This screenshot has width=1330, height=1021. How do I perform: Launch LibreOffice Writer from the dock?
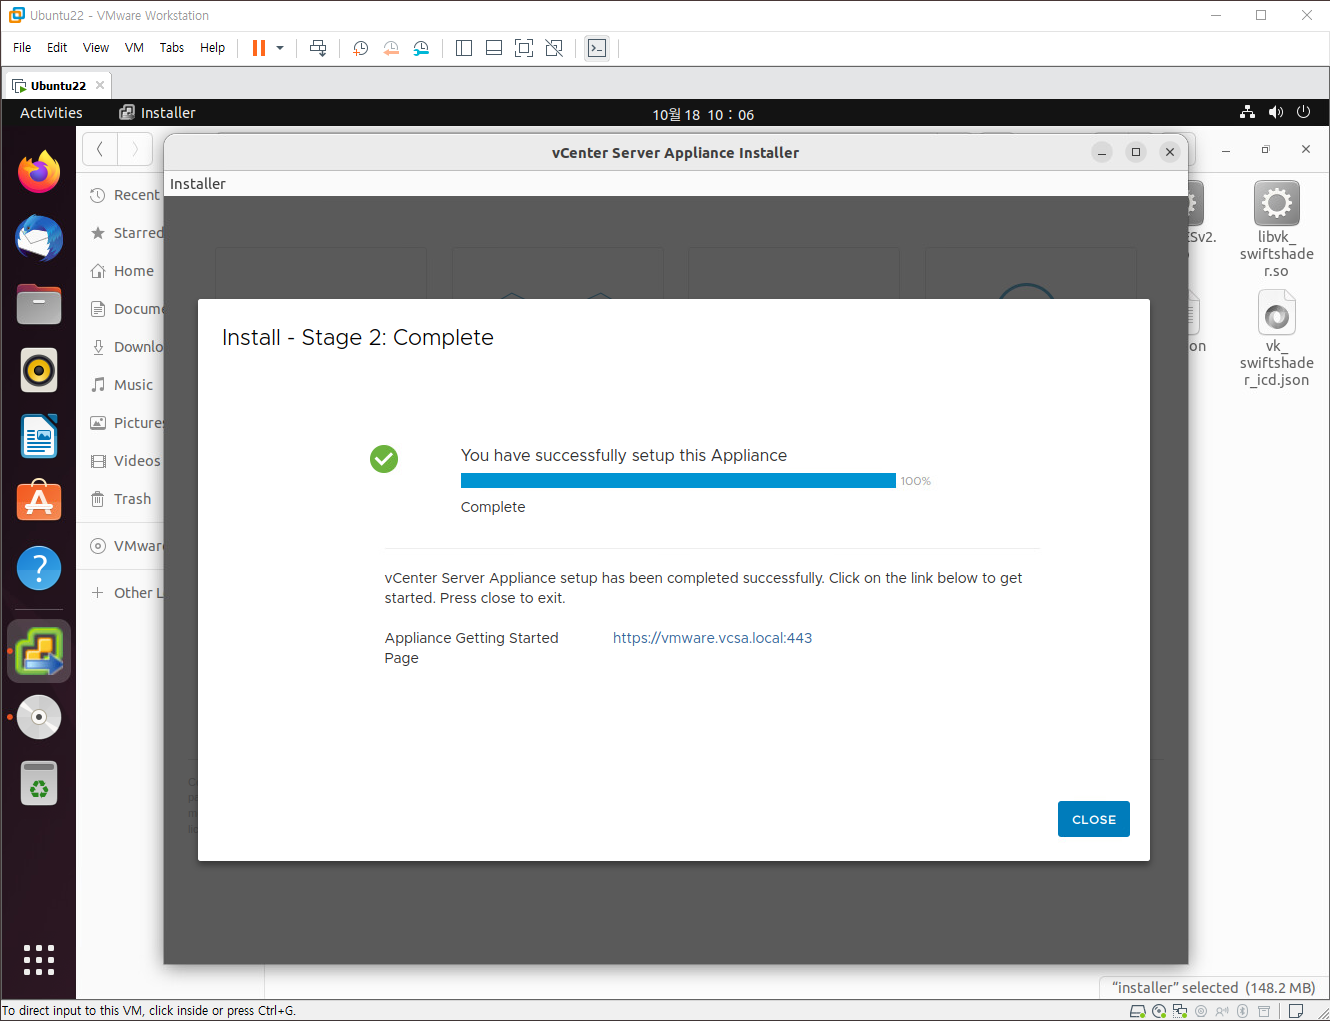pyautogui.click(x=39, y=436)
